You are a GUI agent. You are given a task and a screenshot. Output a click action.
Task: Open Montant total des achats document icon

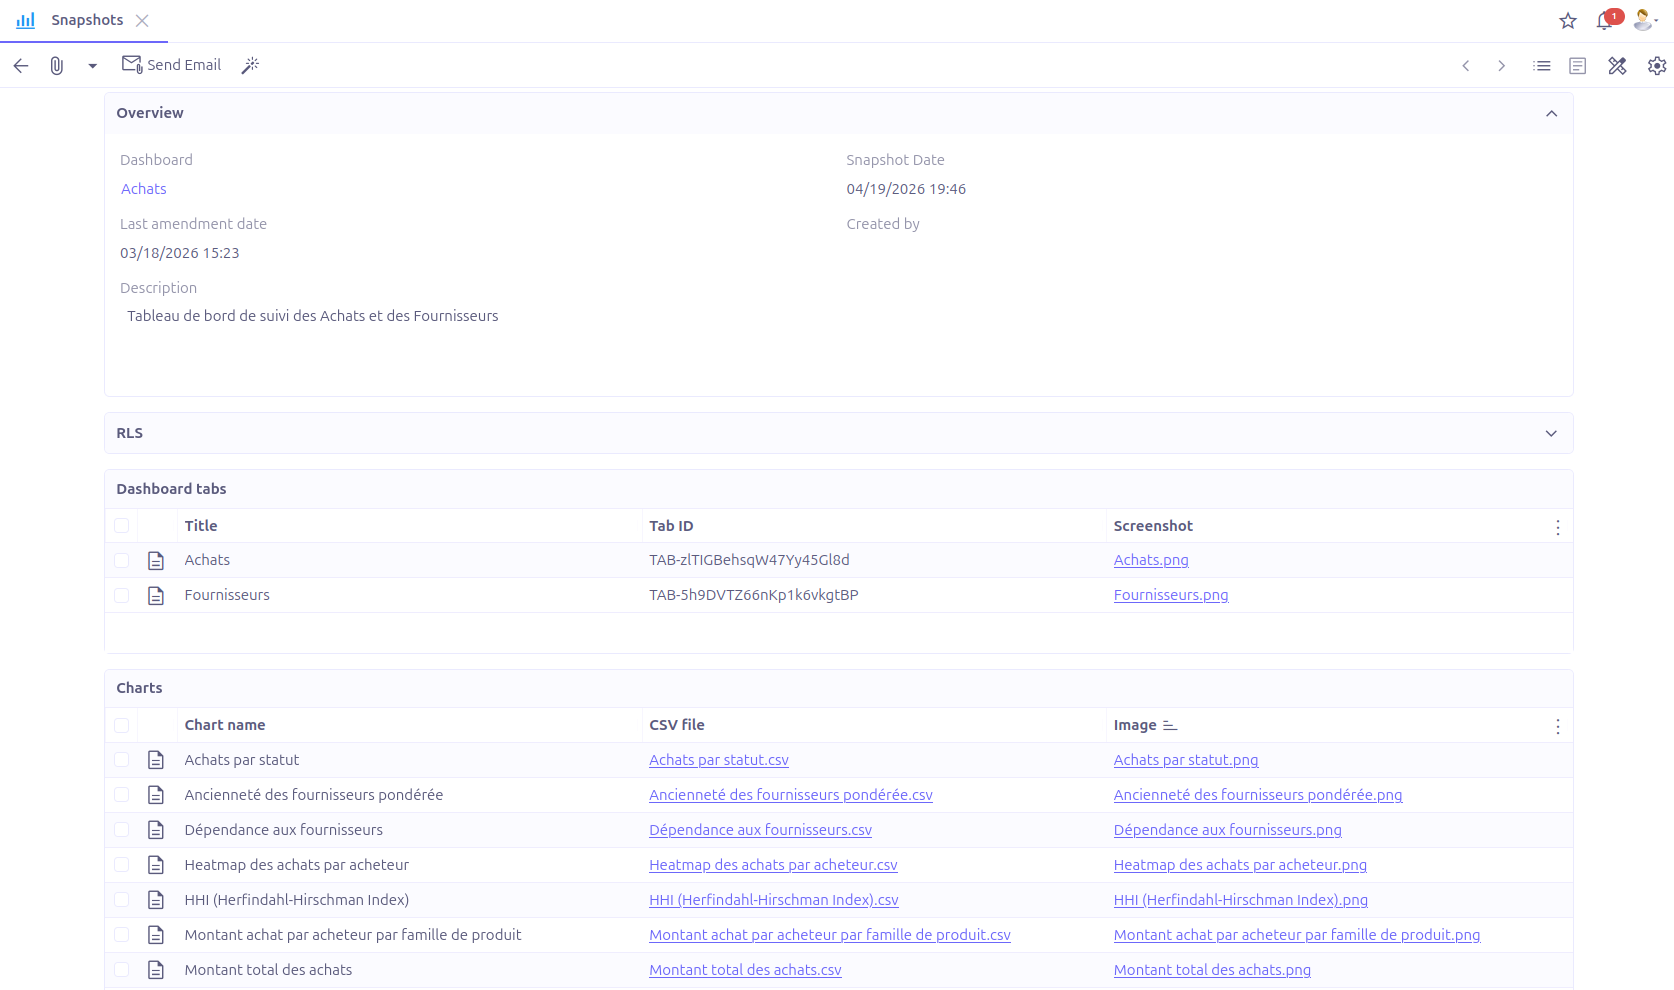click(x=156, y=970)
